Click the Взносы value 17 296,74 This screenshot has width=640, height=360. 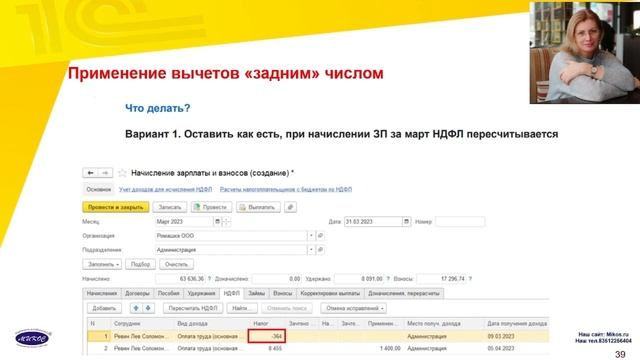pos(441,279)
